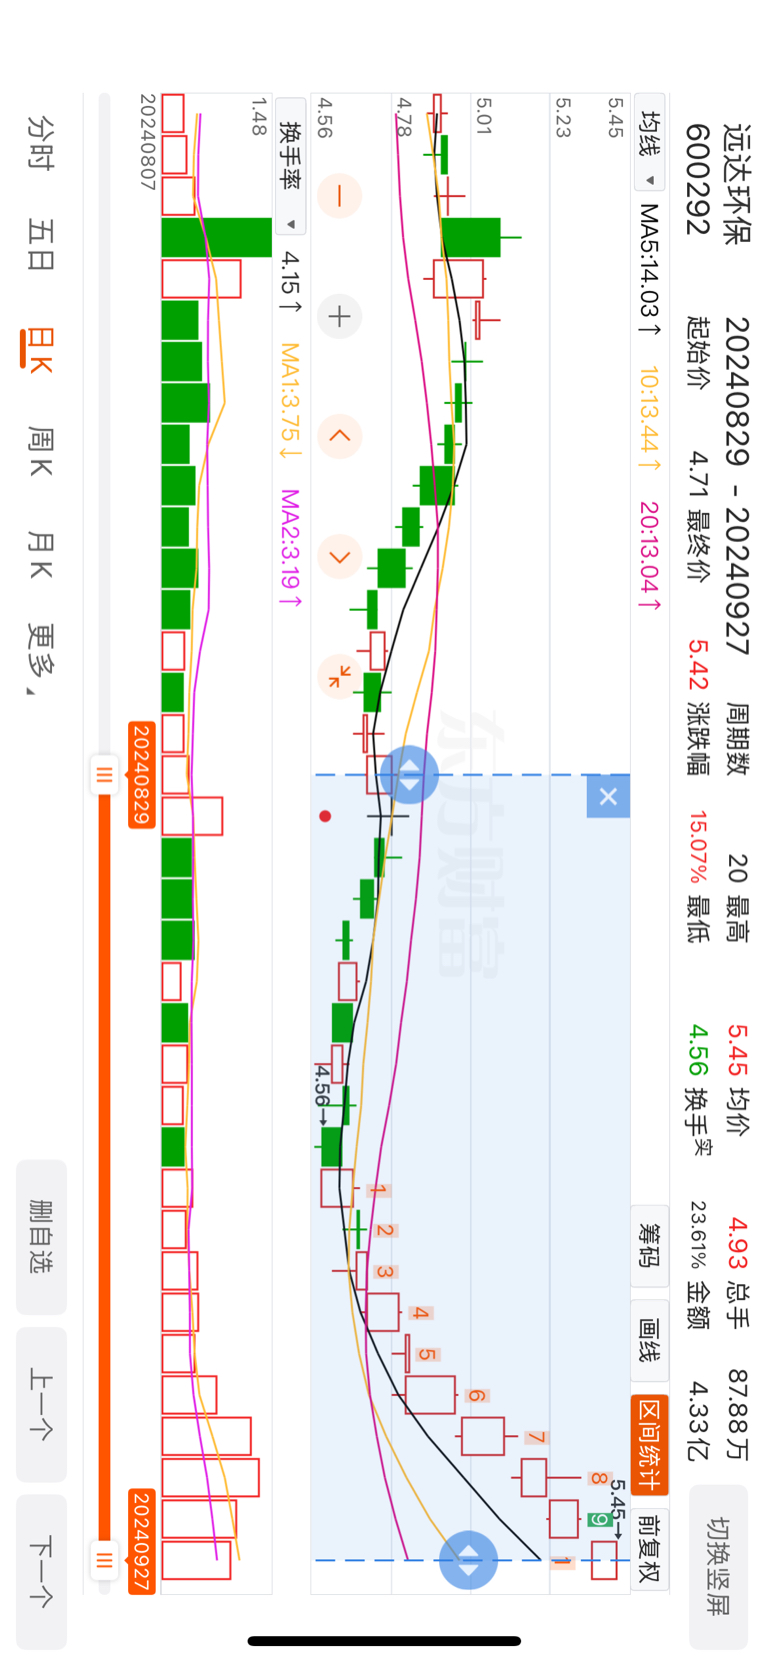Screen dimensions: 768x1663
Task: Tap the 5.01 price axis label
Action: click(x=483, y=116)
